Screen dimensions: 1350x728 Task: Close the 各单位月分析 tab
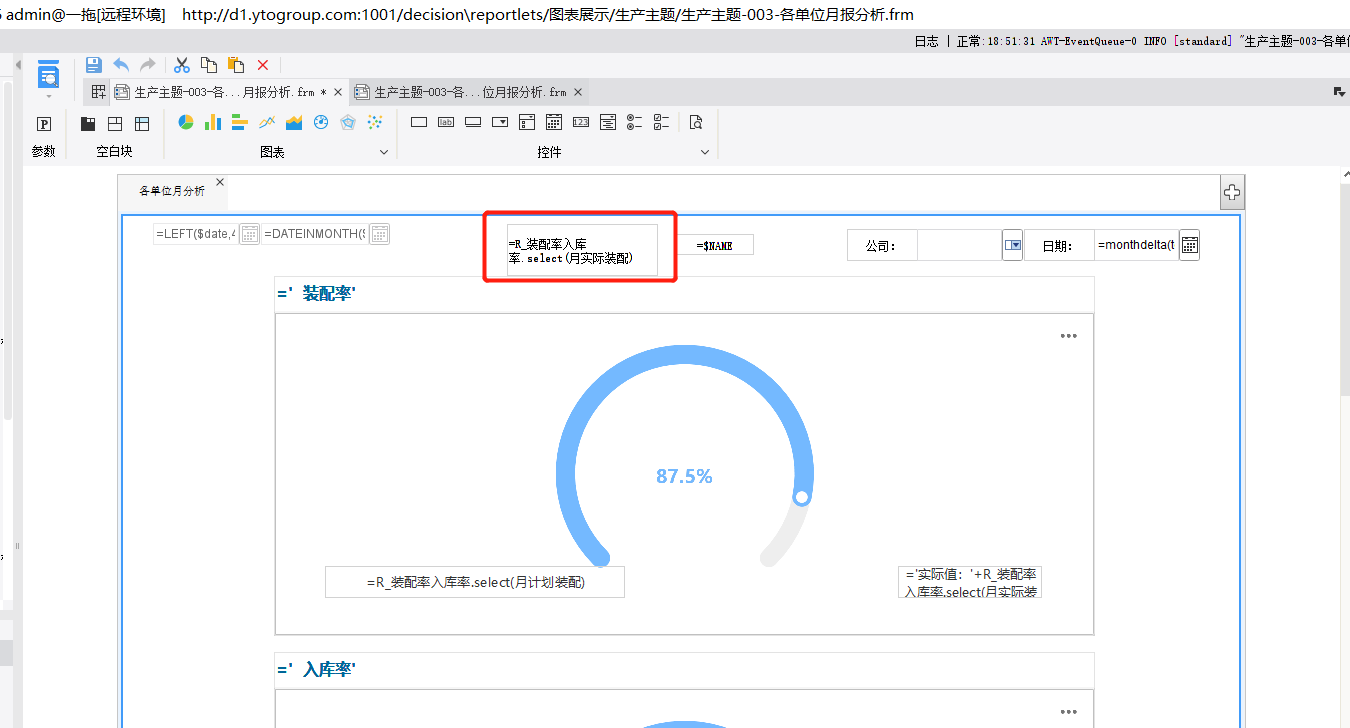point(220,182)
